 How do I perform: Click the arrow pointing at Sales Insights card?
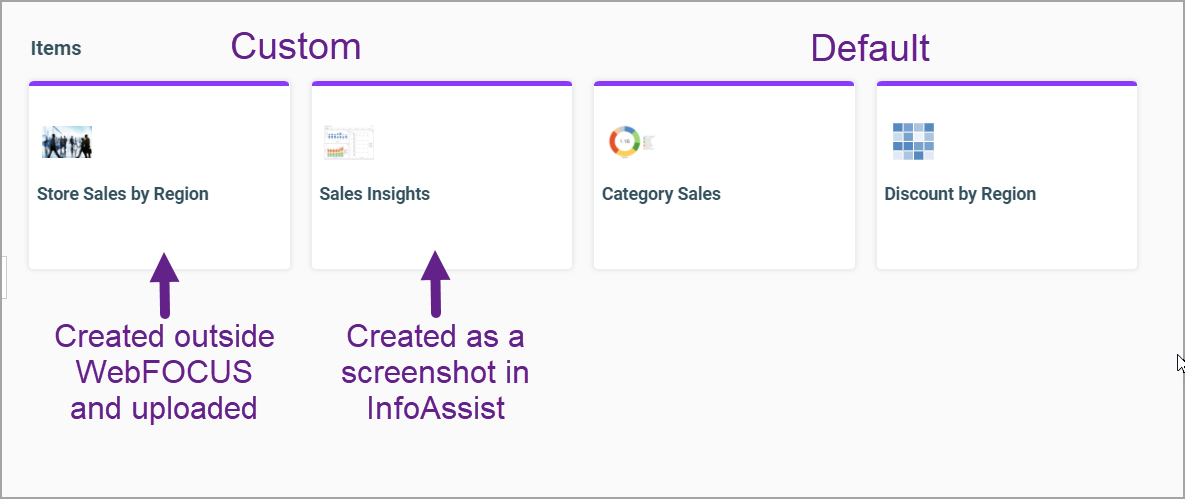point(435,284)
